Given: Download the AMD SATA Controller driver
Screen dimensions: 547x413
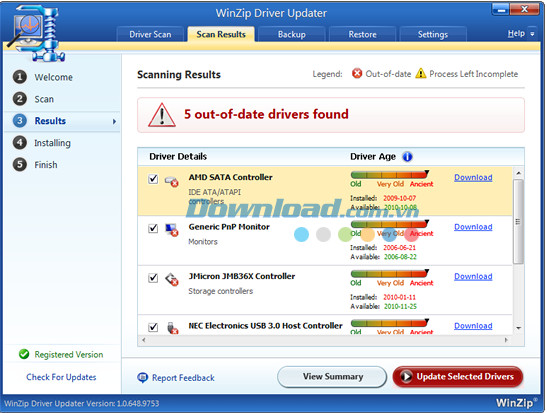Looking at the screenshot, I should pyautogui.click(x=473, y=177).
